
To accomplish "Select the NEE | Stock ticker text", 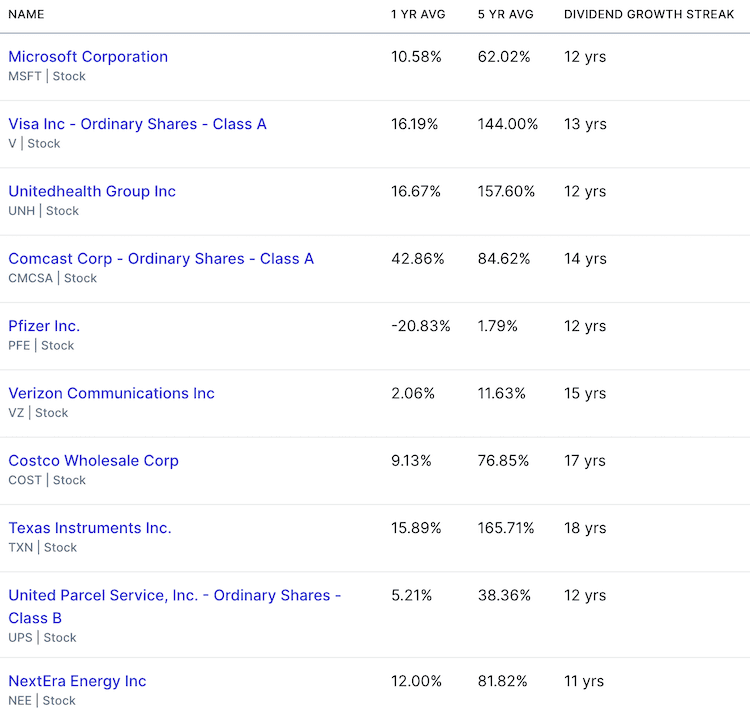I will (42, 700).
